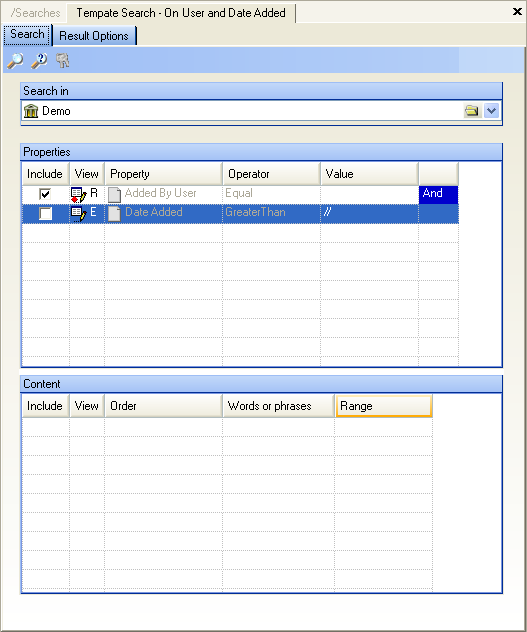Uncheck Include for Added By User
527x632 pixels.
(45, 194)
